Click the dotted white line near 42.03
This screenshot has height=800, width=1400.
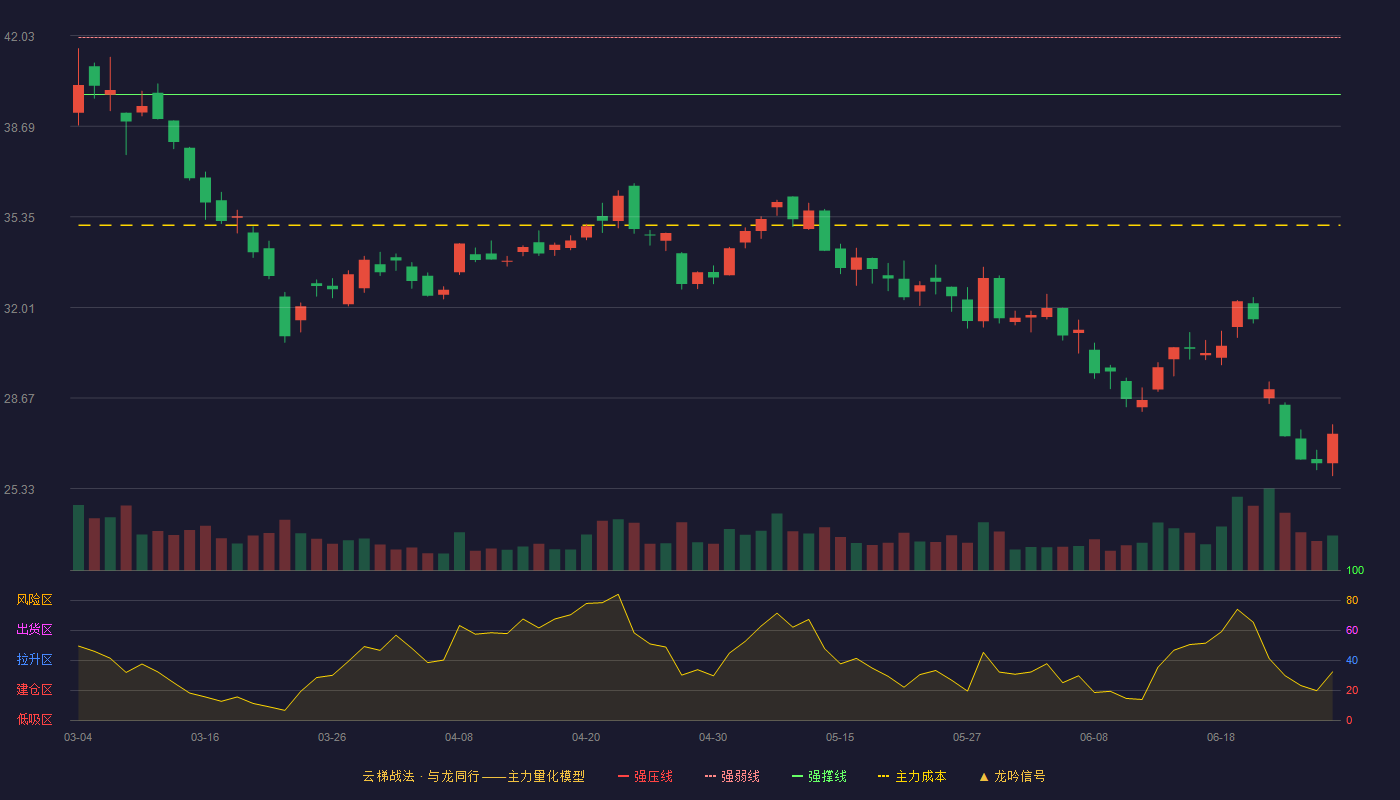point(709,38)
